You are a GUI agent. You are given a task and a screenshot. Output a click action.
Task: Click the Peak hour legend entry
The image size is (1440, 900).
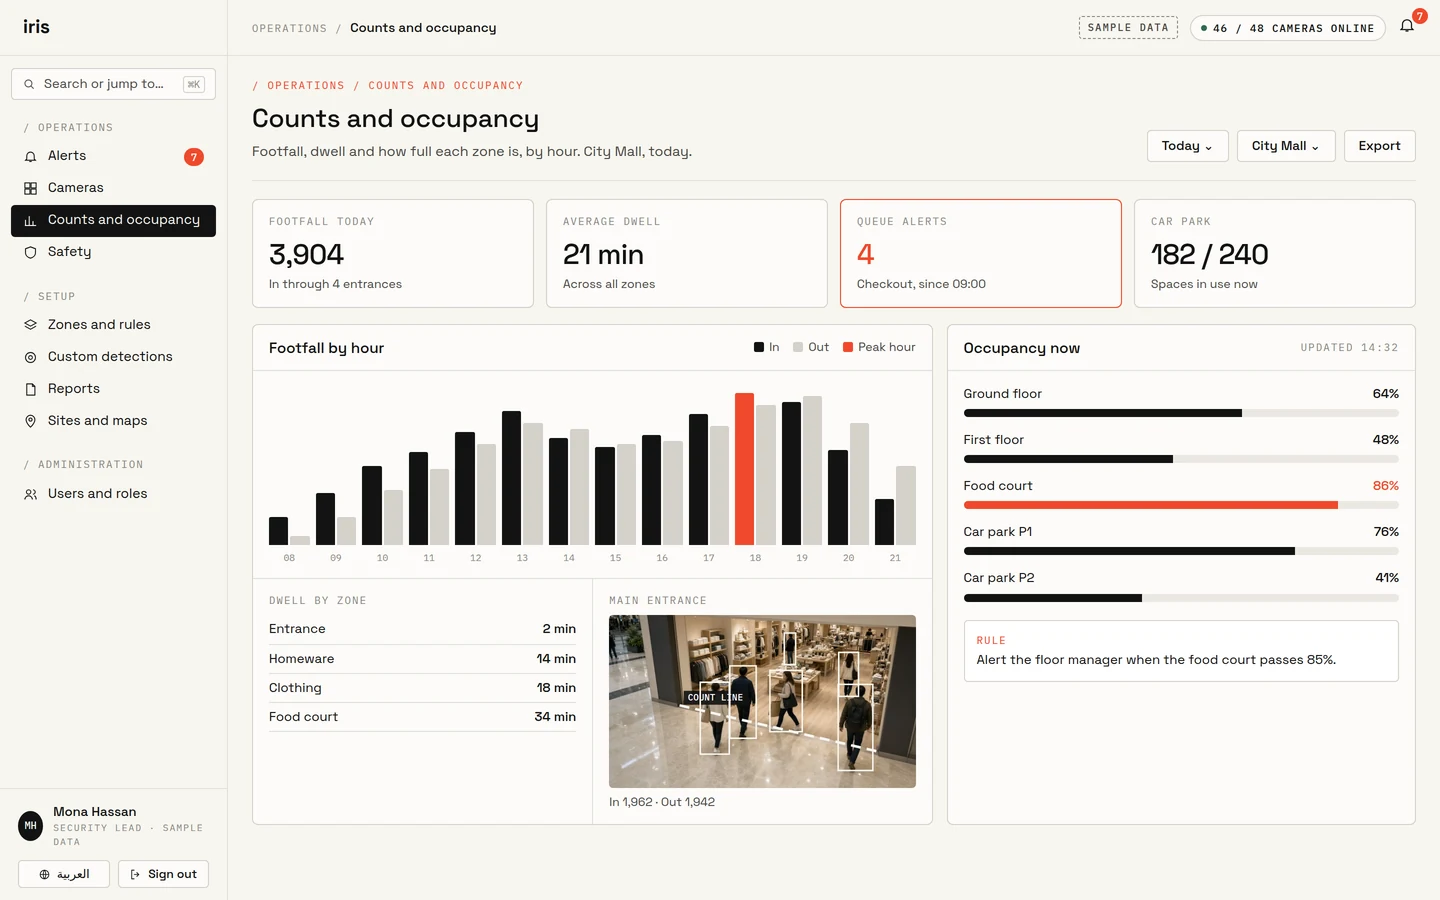[879, 347]
